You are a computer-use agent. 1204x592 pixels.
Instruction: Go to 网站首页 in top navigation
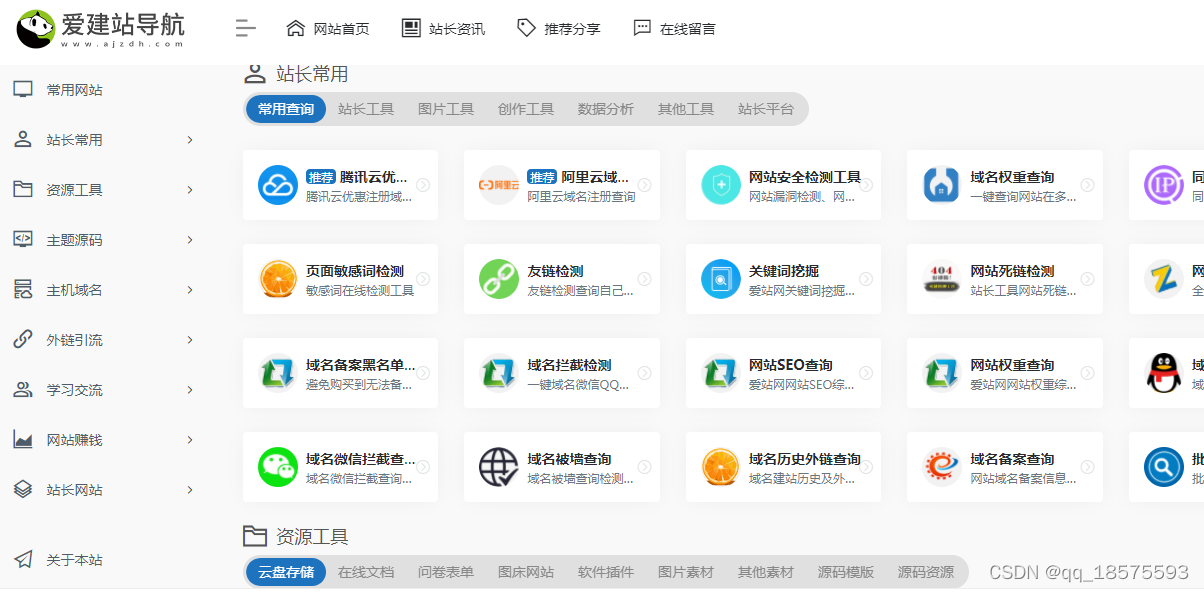pos(327,29)
